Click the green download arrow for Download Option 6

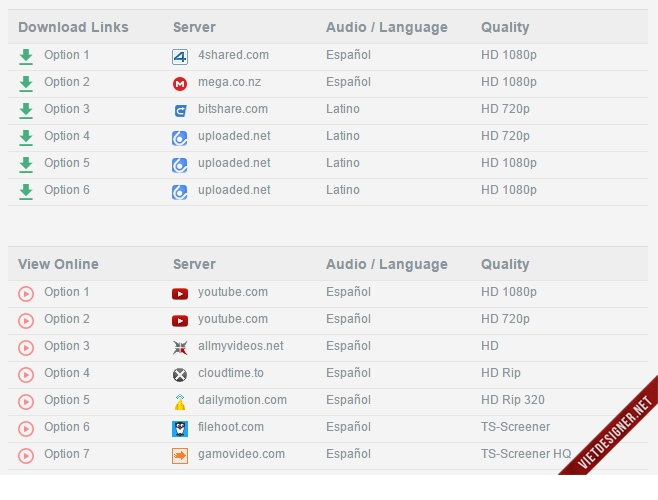click(26, 191)
